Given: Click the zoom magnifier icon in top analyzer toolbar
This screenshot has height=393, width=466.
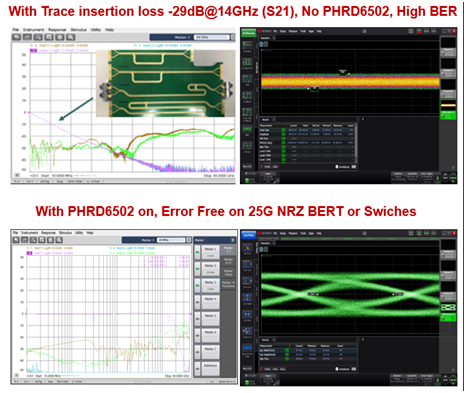Looking at the screenshot, I should click(71, 37).
